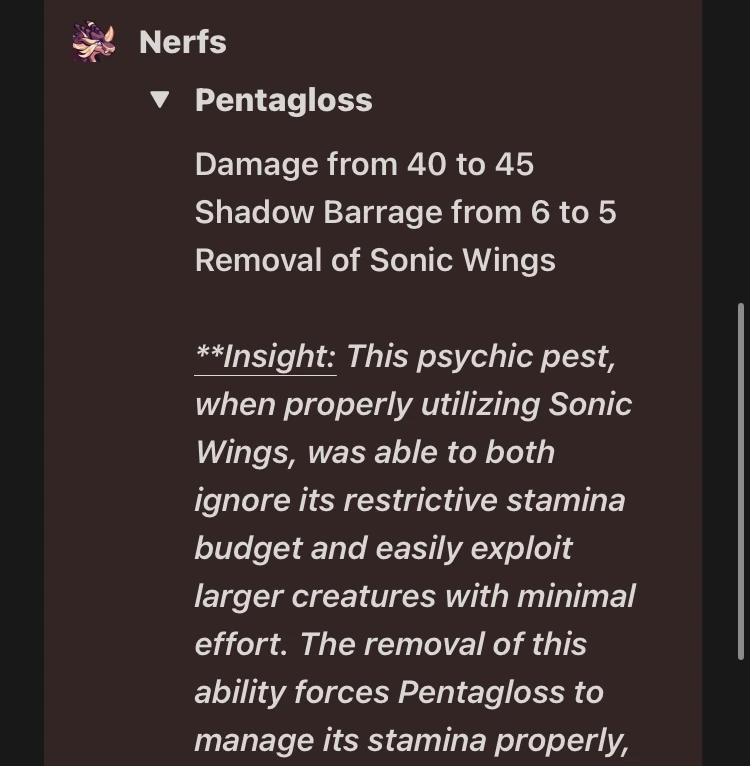Place cursor in "Damage from 40 to 45" line
This screenshot has width=750, height=766.
364,164
